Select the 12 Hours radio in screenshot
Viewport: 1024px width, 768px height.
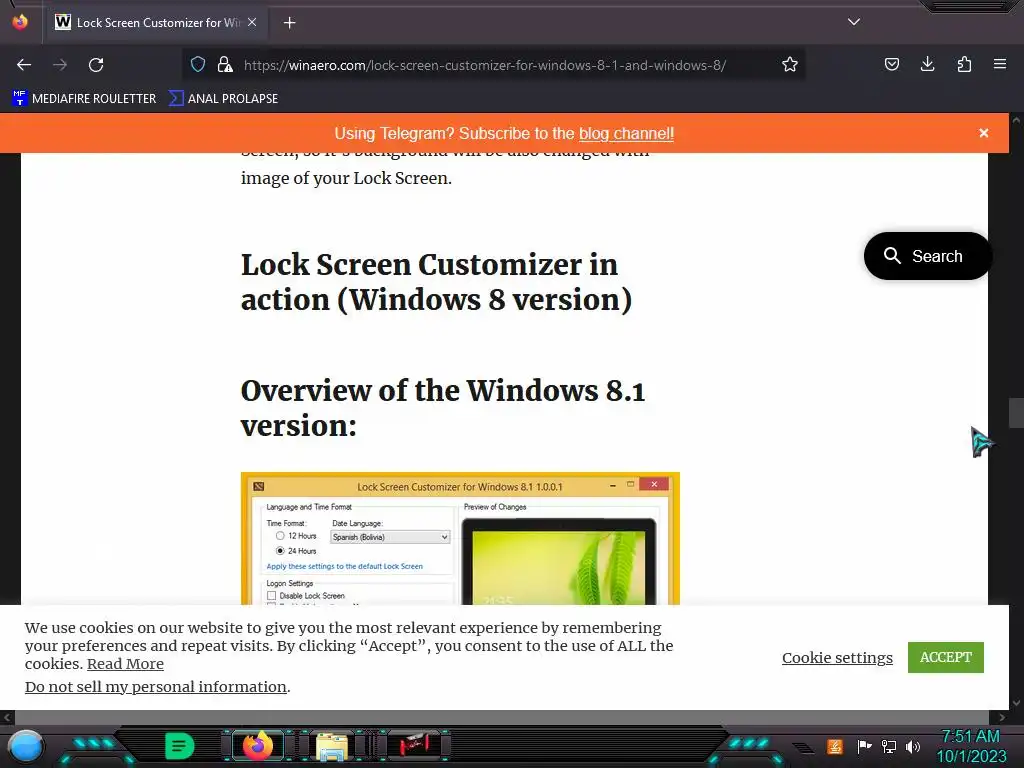tap(280, 536)
